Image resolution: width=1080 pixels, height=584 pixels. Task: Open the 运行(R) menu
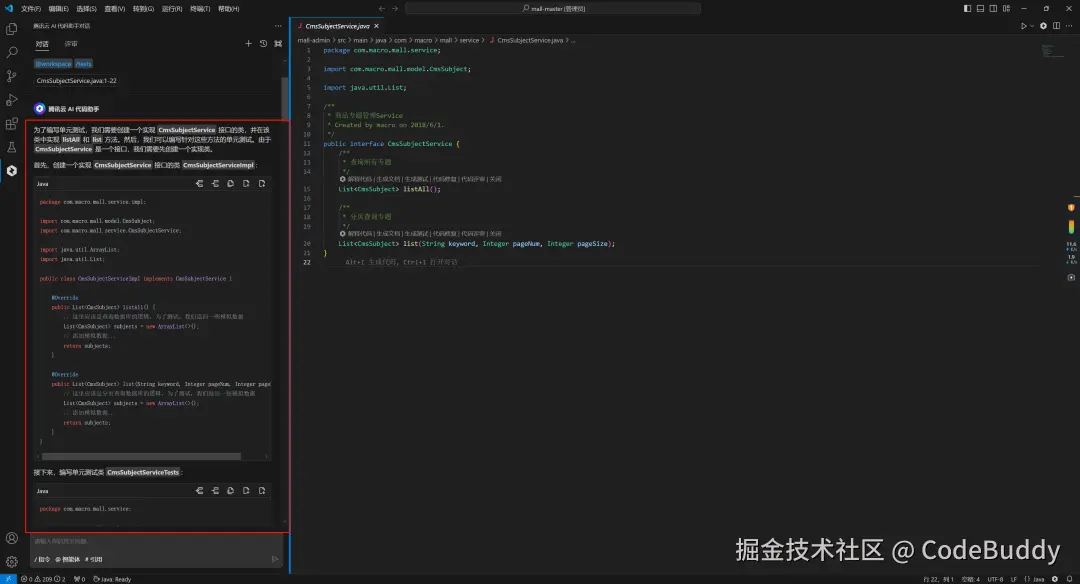point(172,9)
